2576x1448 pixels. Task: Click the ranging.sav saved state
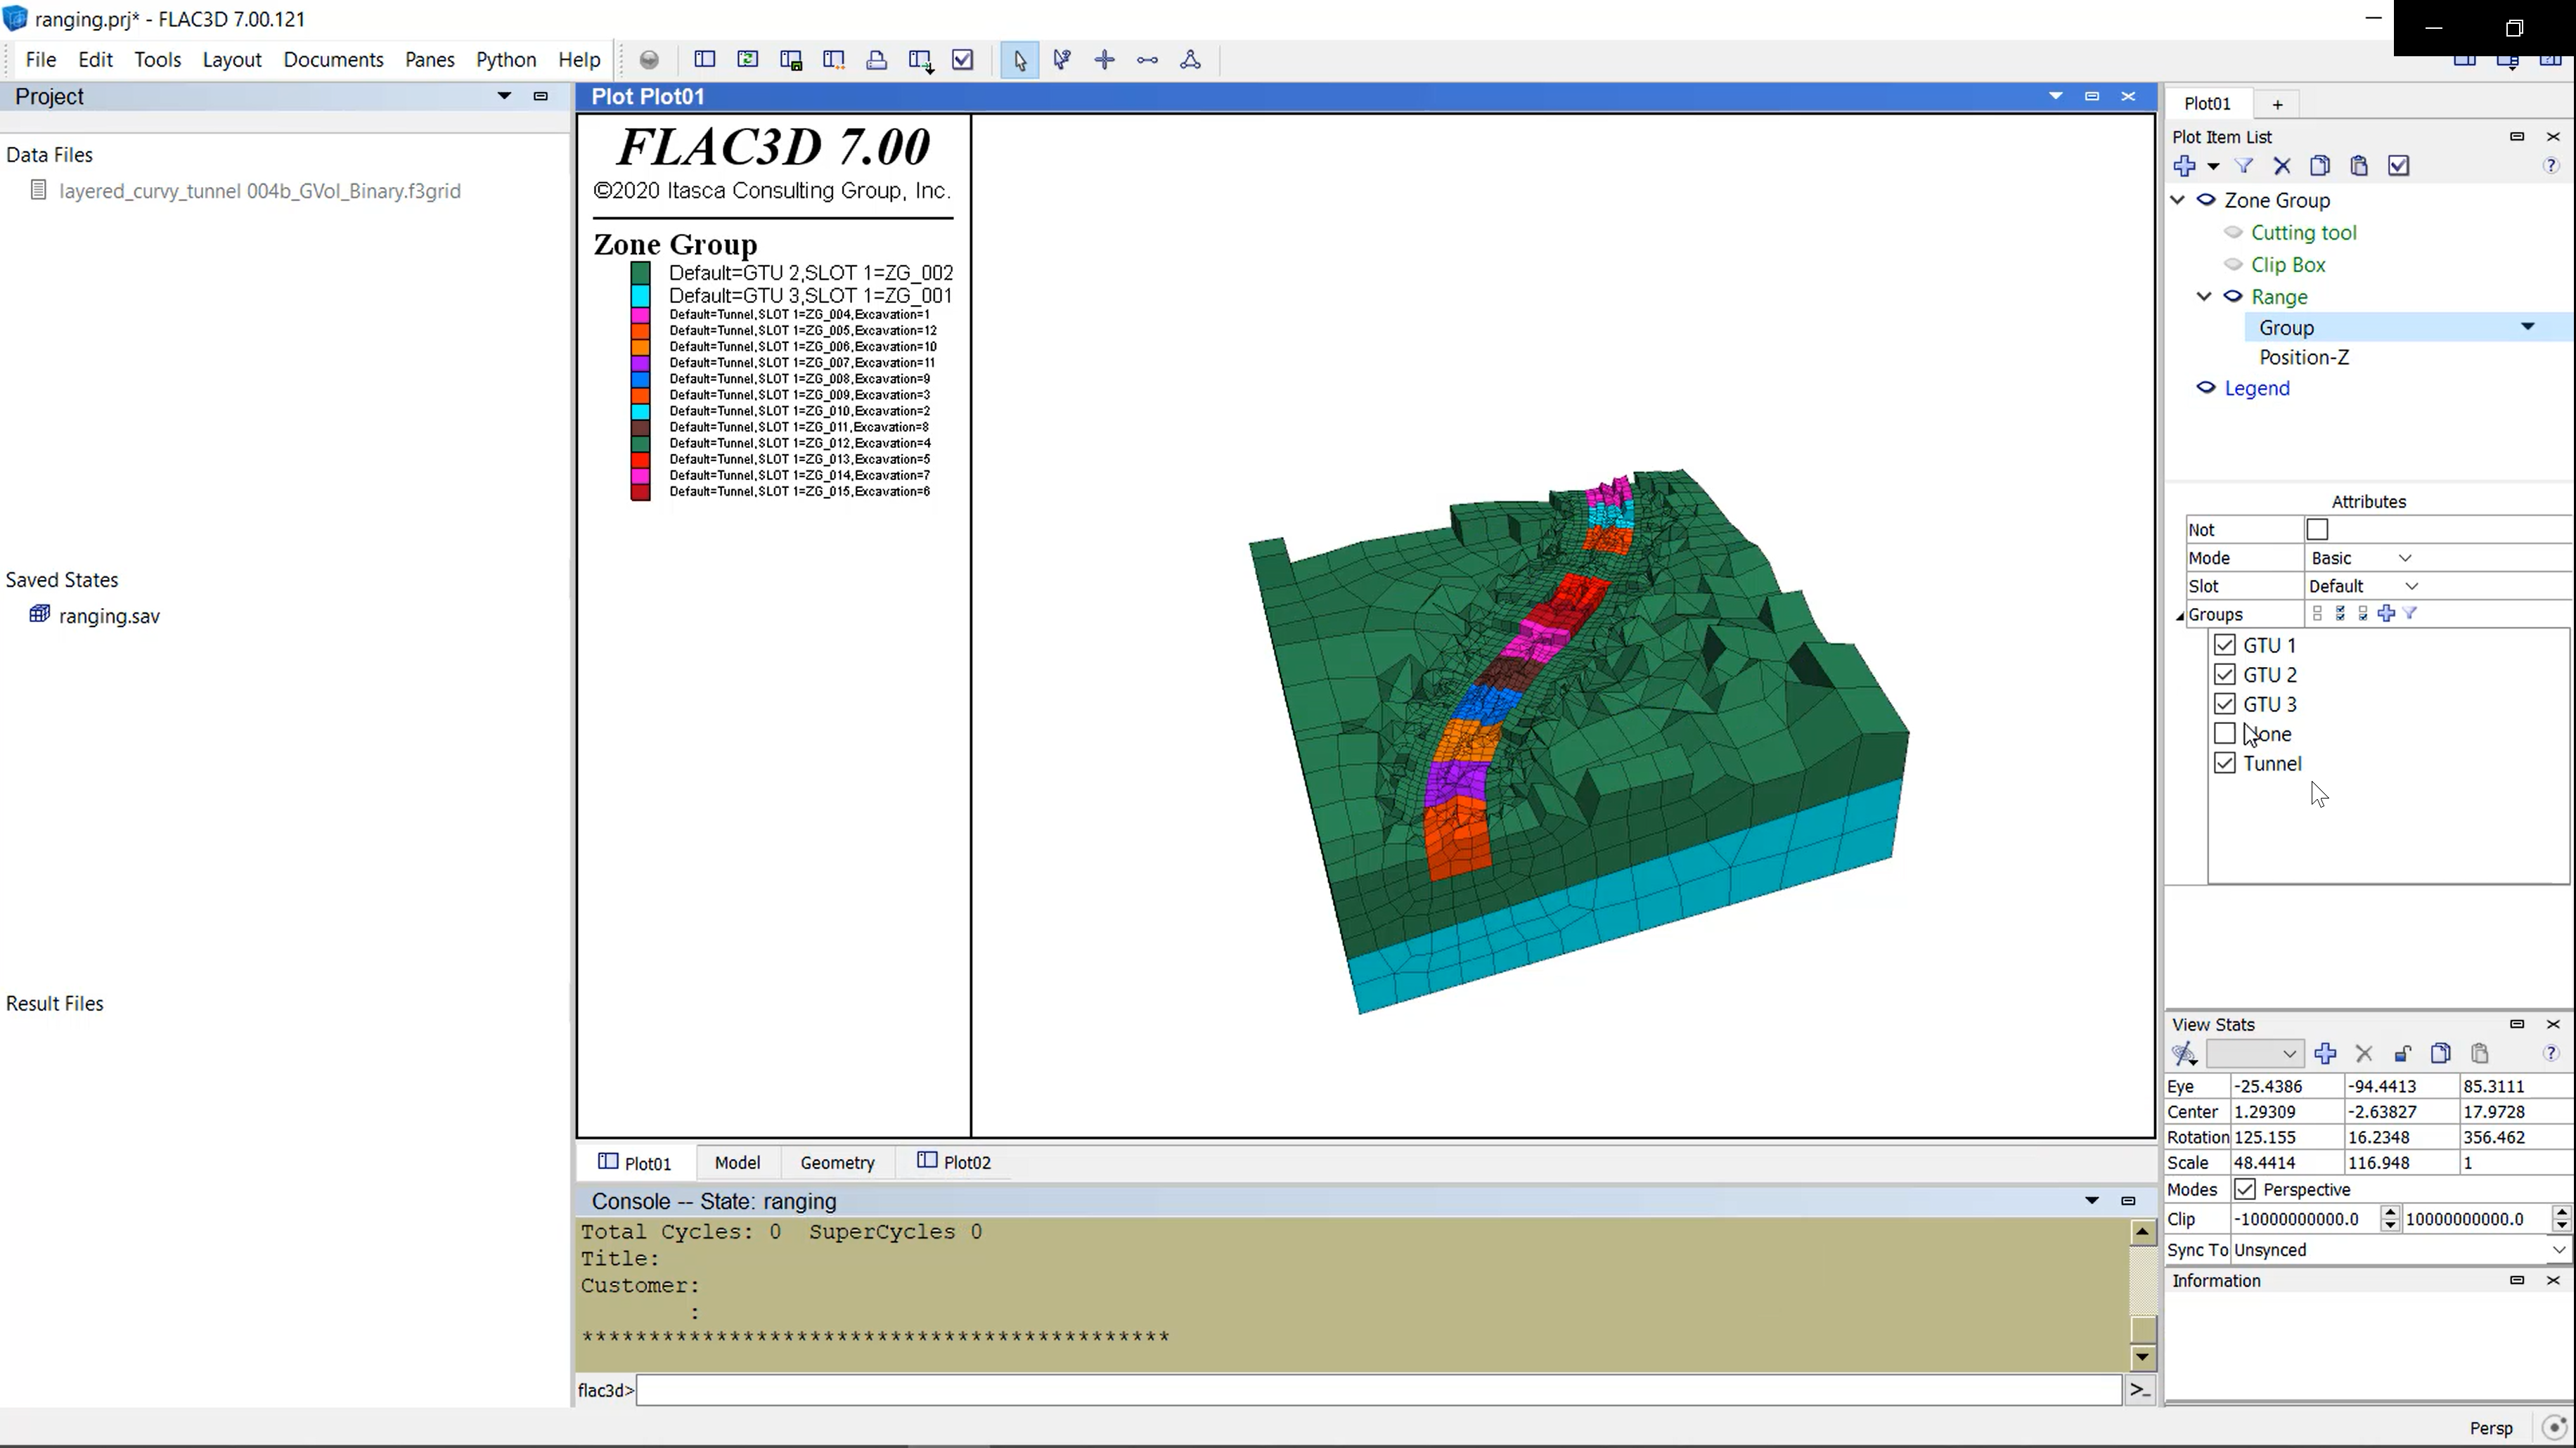pyautogui.click(x=110, y=615)
